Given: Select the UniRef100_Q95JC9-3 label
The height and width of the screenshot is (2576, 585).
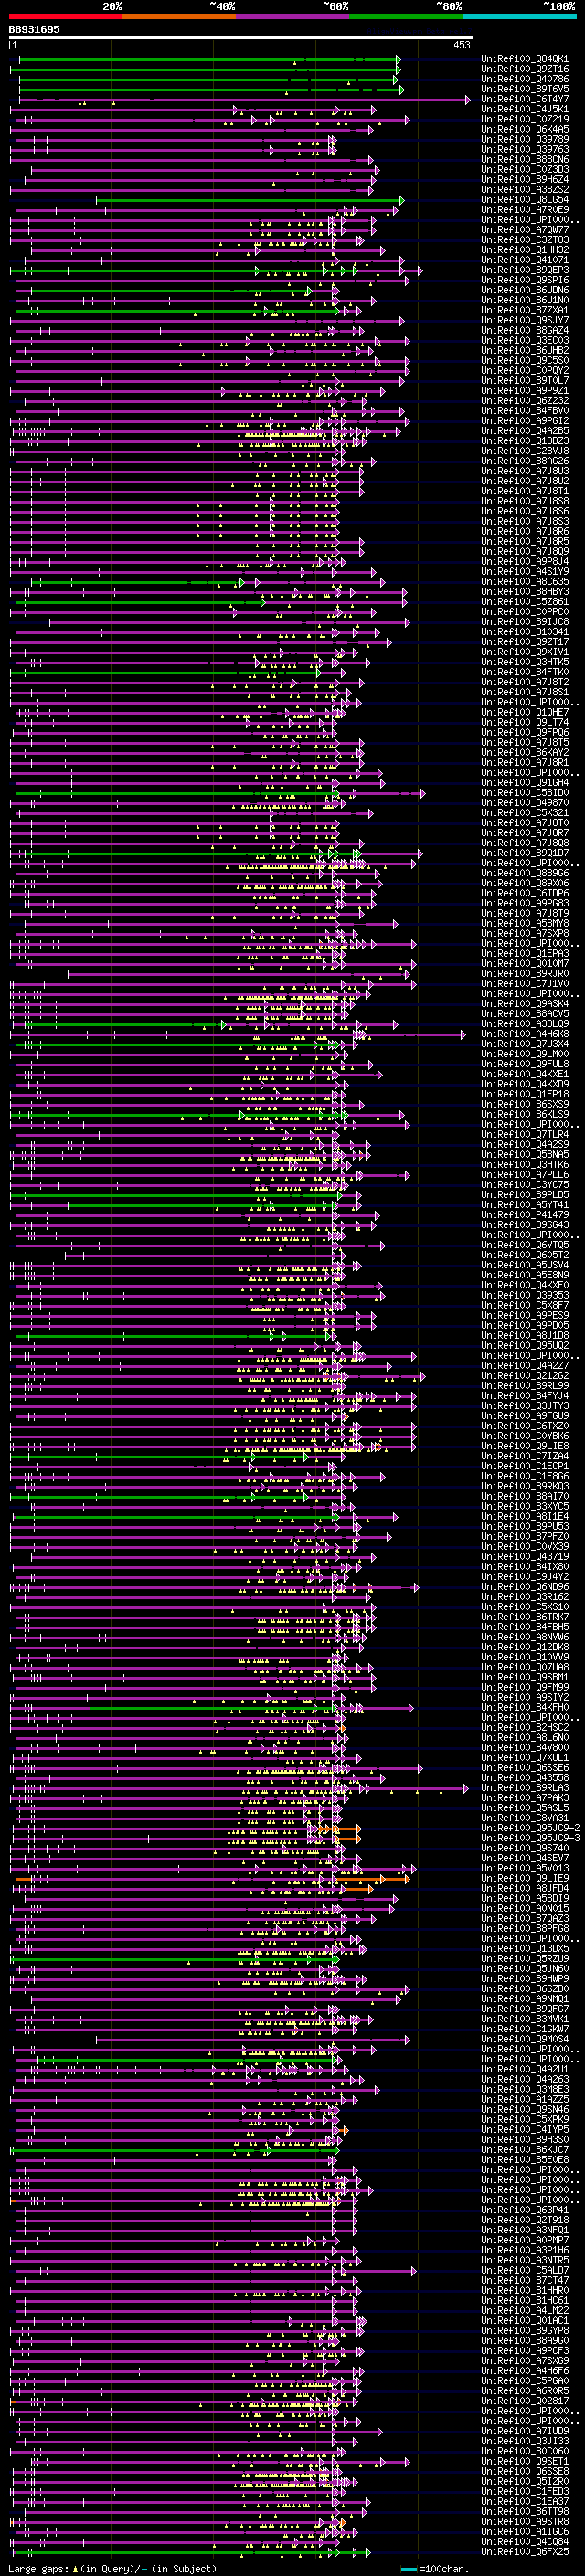Looking at the screenshot, I should point(530,1838).
